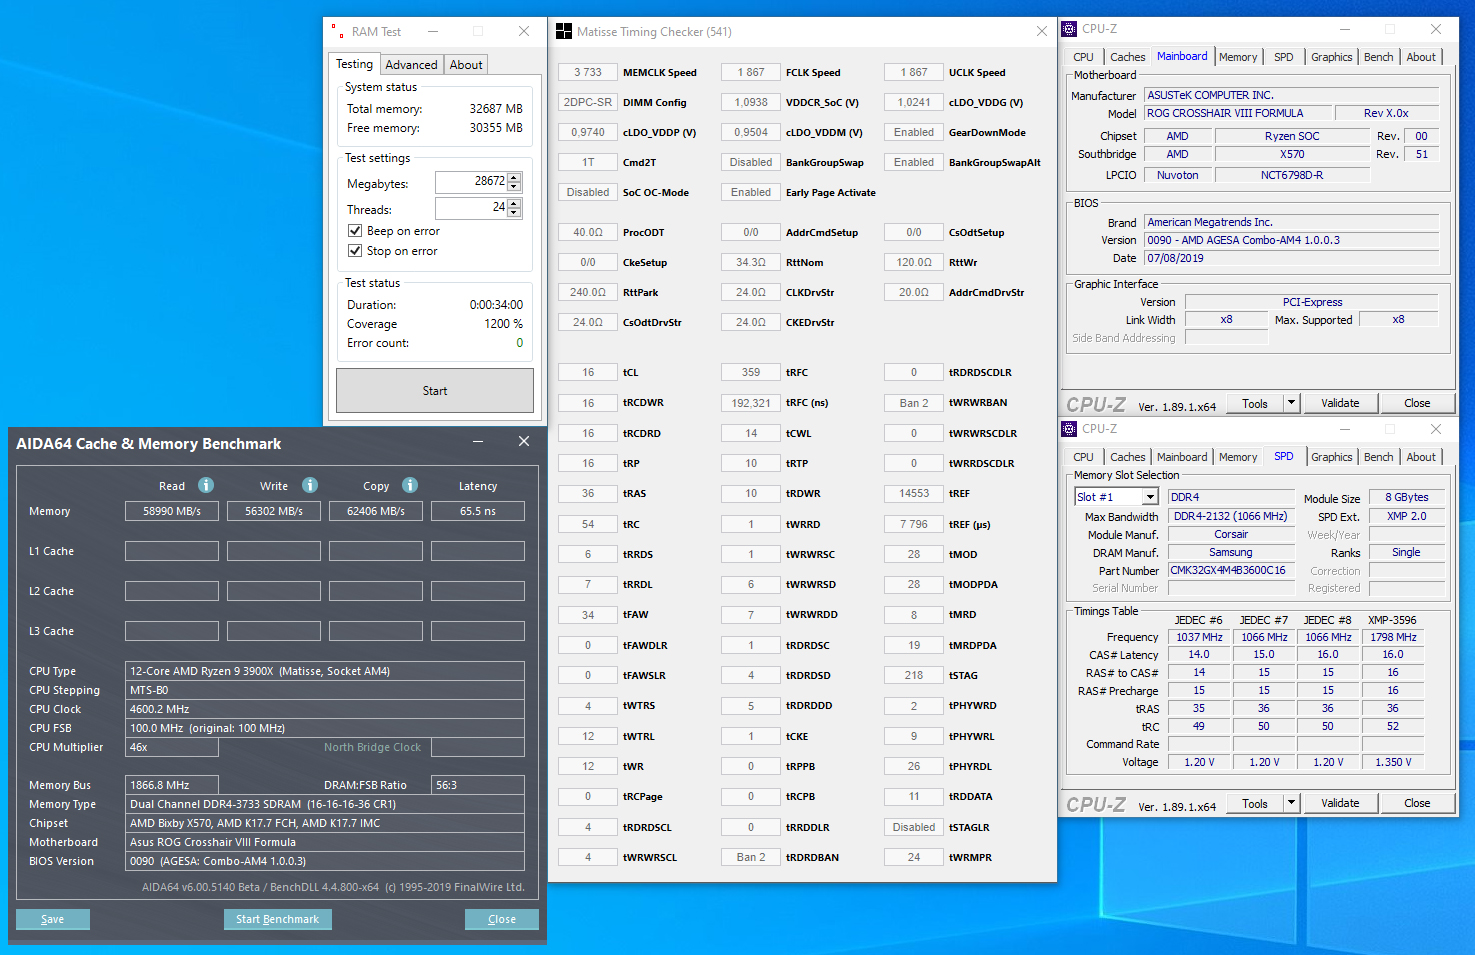Click the BIOS date 07/08/2019
Screen dimensions: 1475x955
pos(1292,258)
